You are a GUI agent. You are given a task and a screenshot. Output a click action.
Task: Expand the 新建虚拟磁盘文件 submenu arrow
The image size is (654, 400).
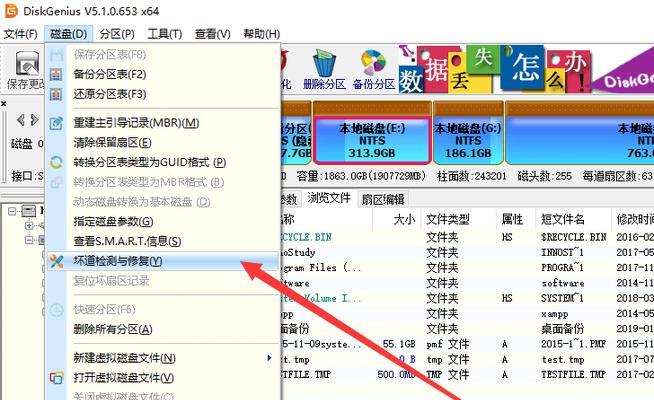coord(269,358)
